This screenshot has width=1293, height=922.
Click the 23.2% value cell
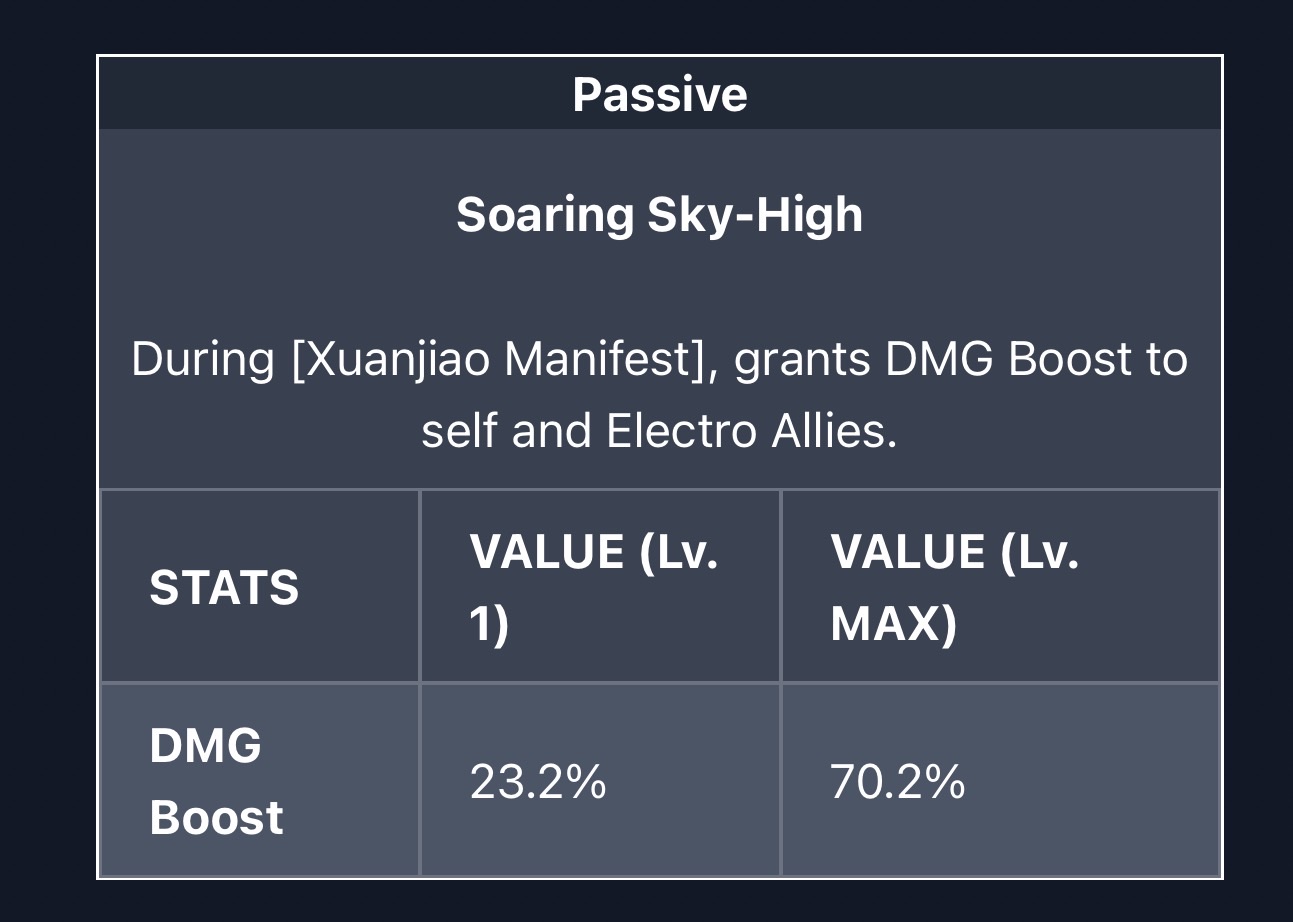click(538, 781)
